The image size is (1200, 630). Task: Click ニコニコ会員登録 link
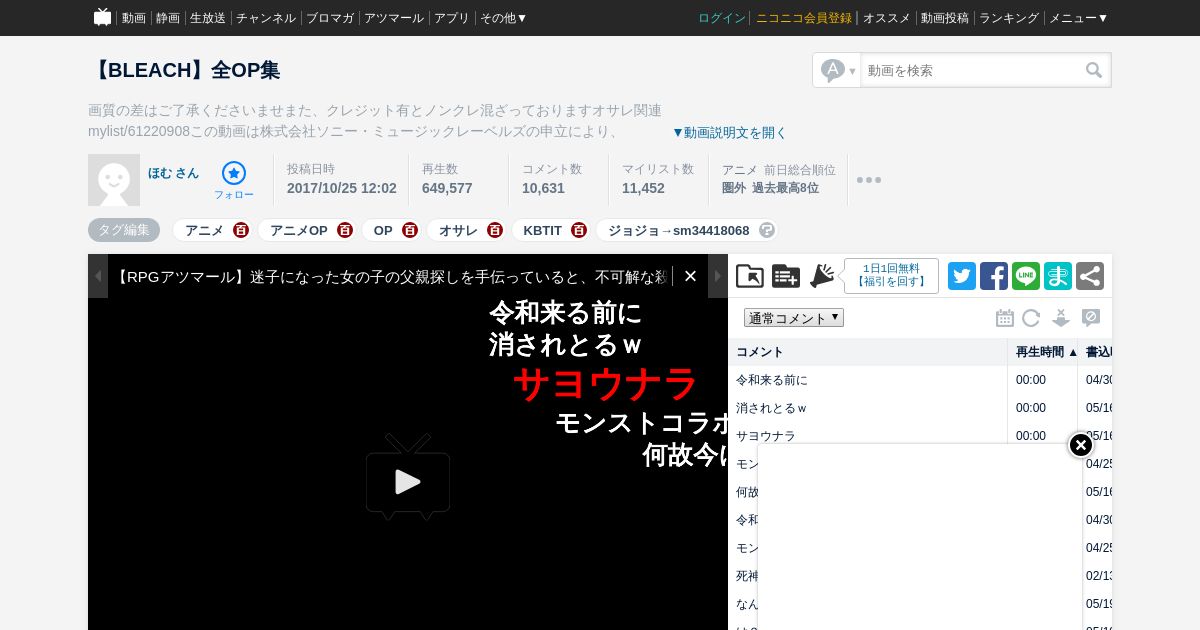[x=804, y=18]
